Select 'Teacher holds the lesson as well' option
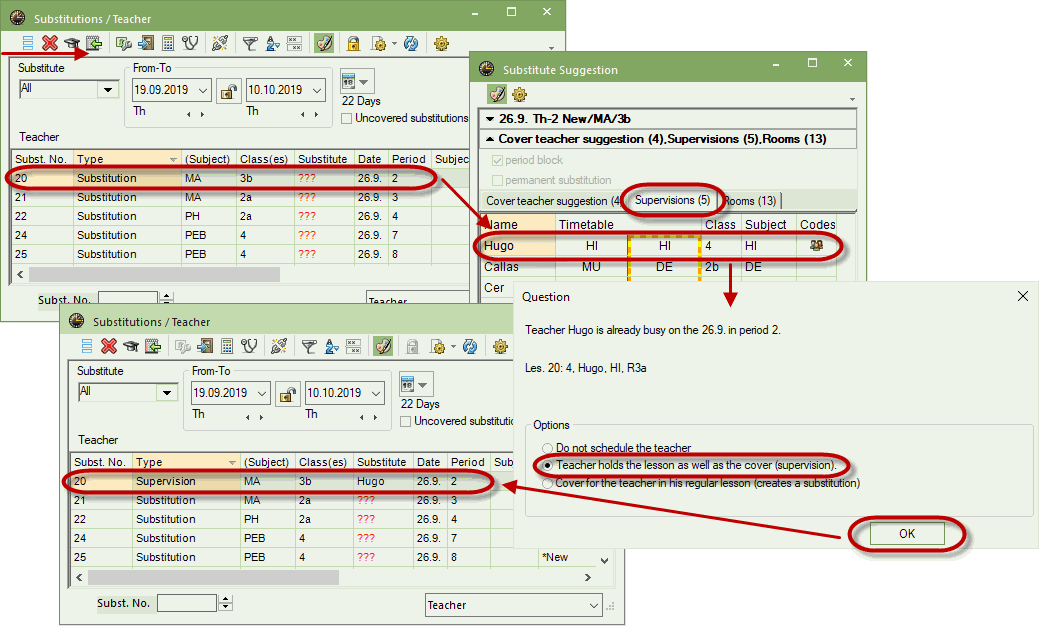1039x630 pixels. (547, 465)
